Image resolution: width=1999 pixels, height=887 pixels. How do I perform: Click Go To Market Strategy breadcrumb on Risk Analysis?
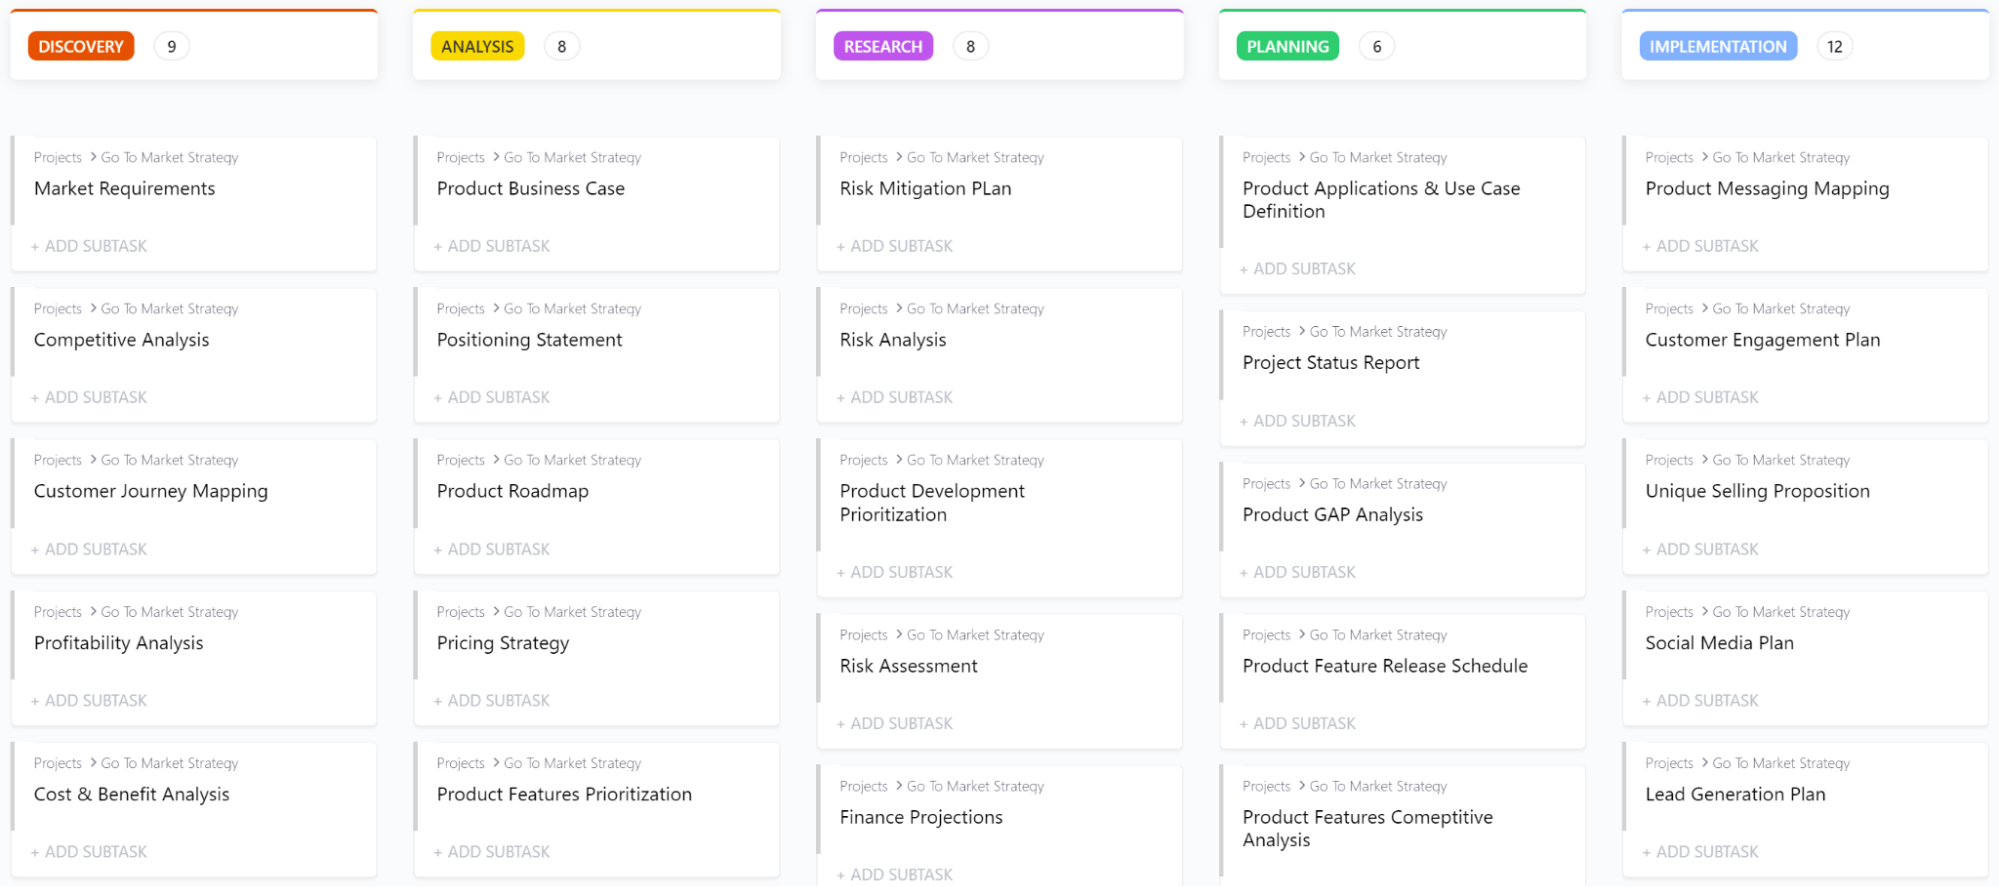tap(975, 309)
